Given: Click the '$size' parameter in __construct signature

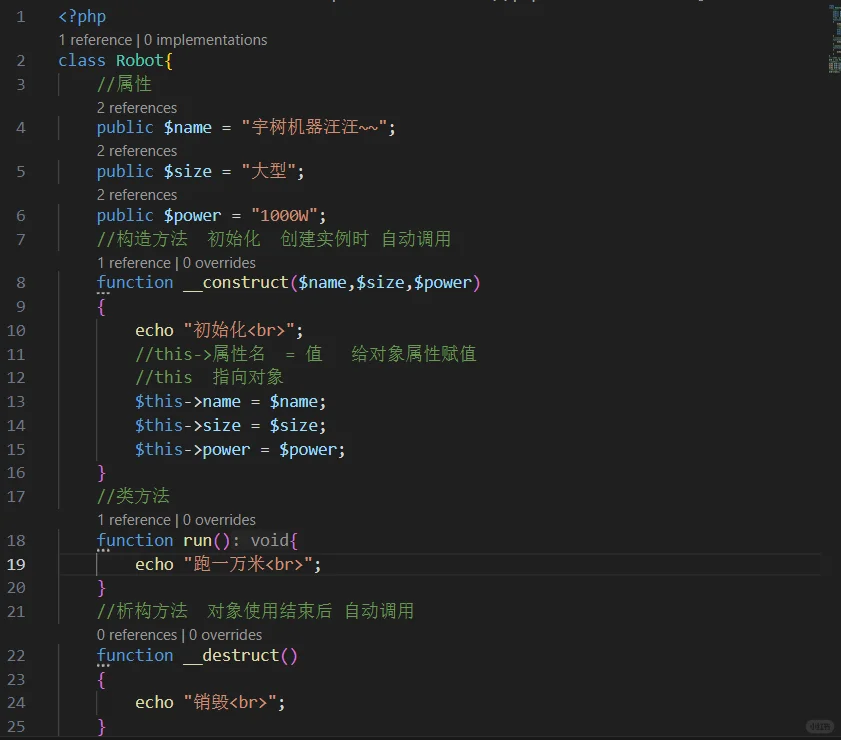Looking at the screenshot, I should pyautogui.click(x=380, y=283).
